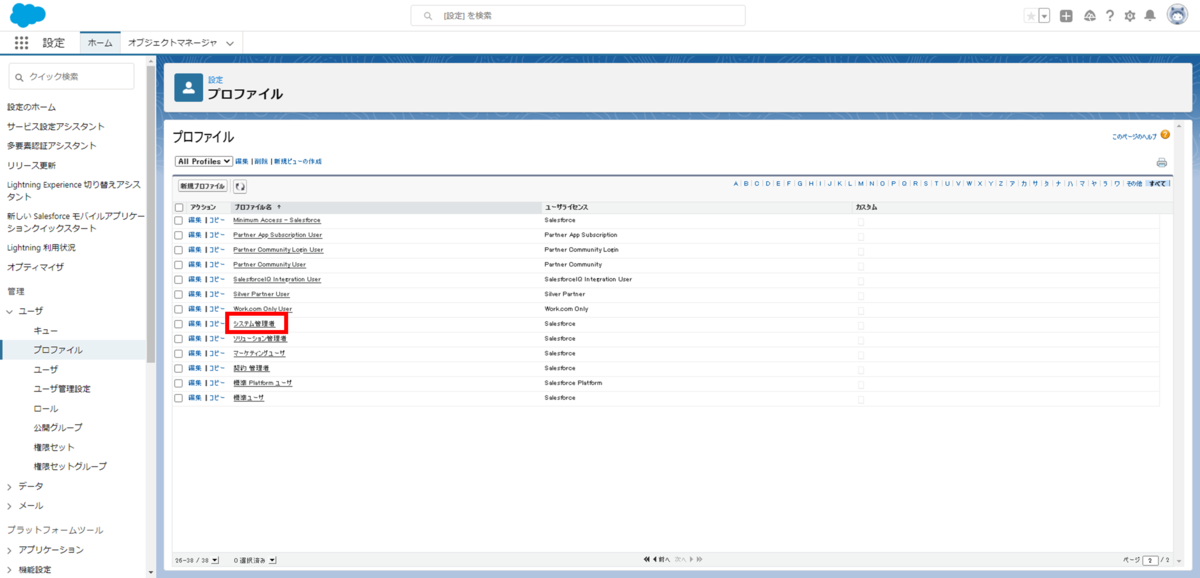Open the ソリューション管理者 profile link
1200x578 pixels.
(x=260, y=339)
